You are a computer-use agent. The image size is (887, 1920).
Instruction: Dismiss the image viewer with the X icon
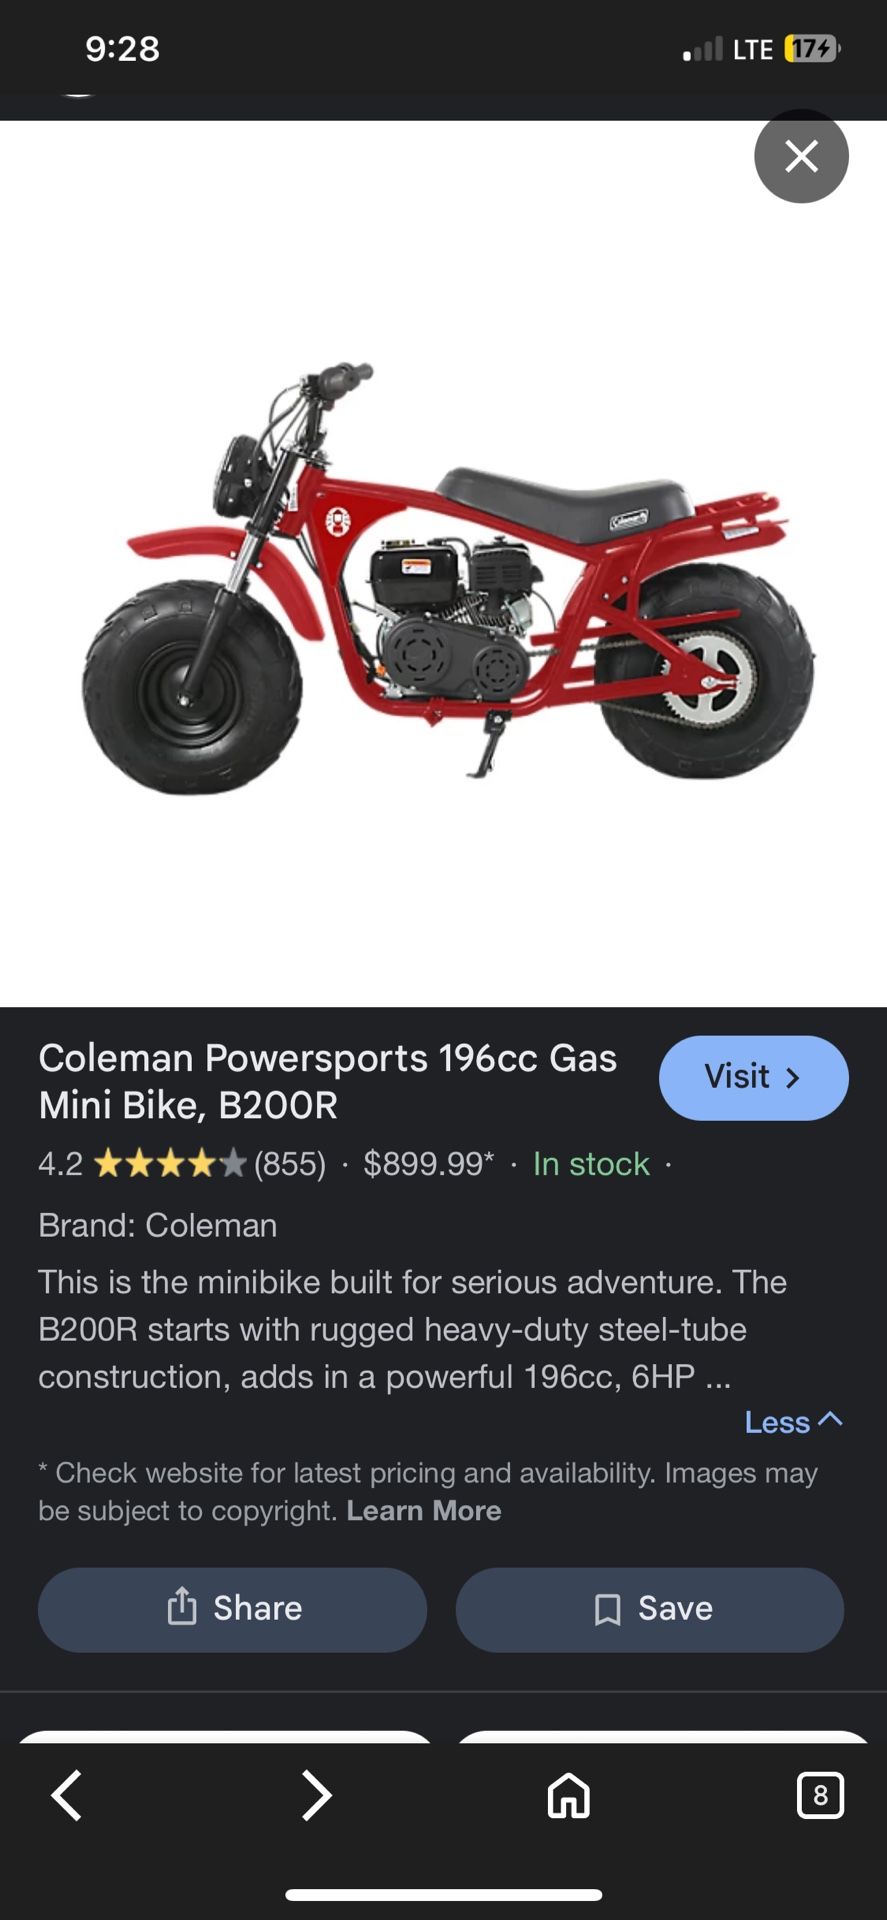pos(801,156)
